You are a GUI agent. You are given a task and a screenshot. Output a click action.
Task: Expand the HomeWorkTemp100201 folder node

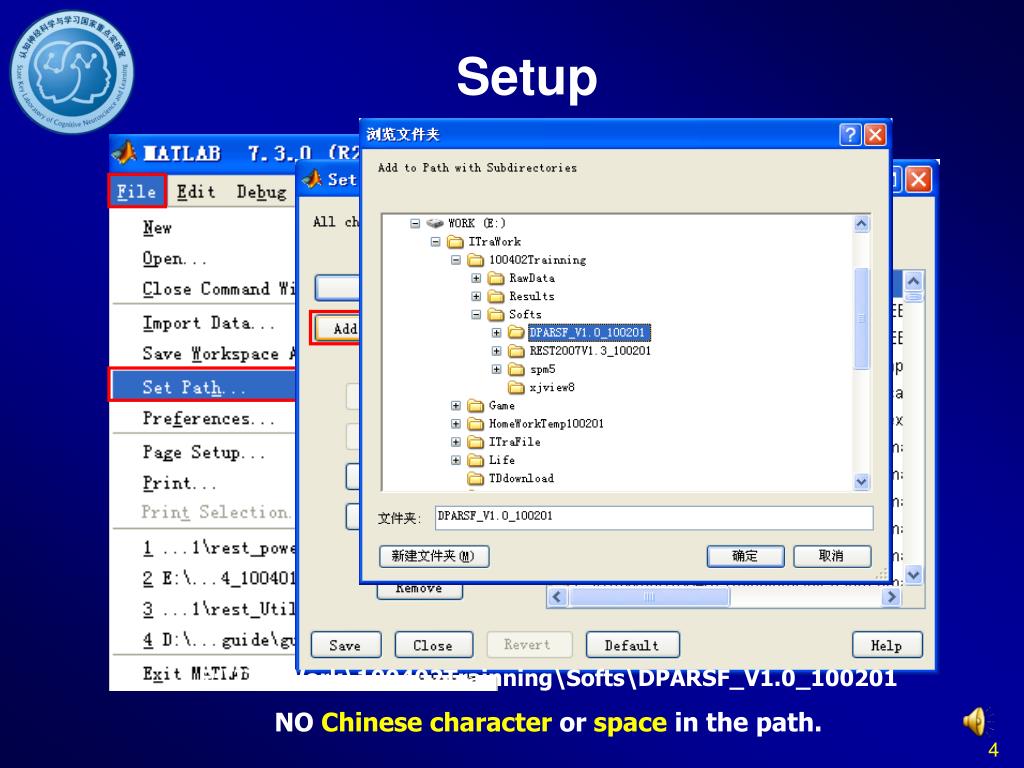coord(456,424)
